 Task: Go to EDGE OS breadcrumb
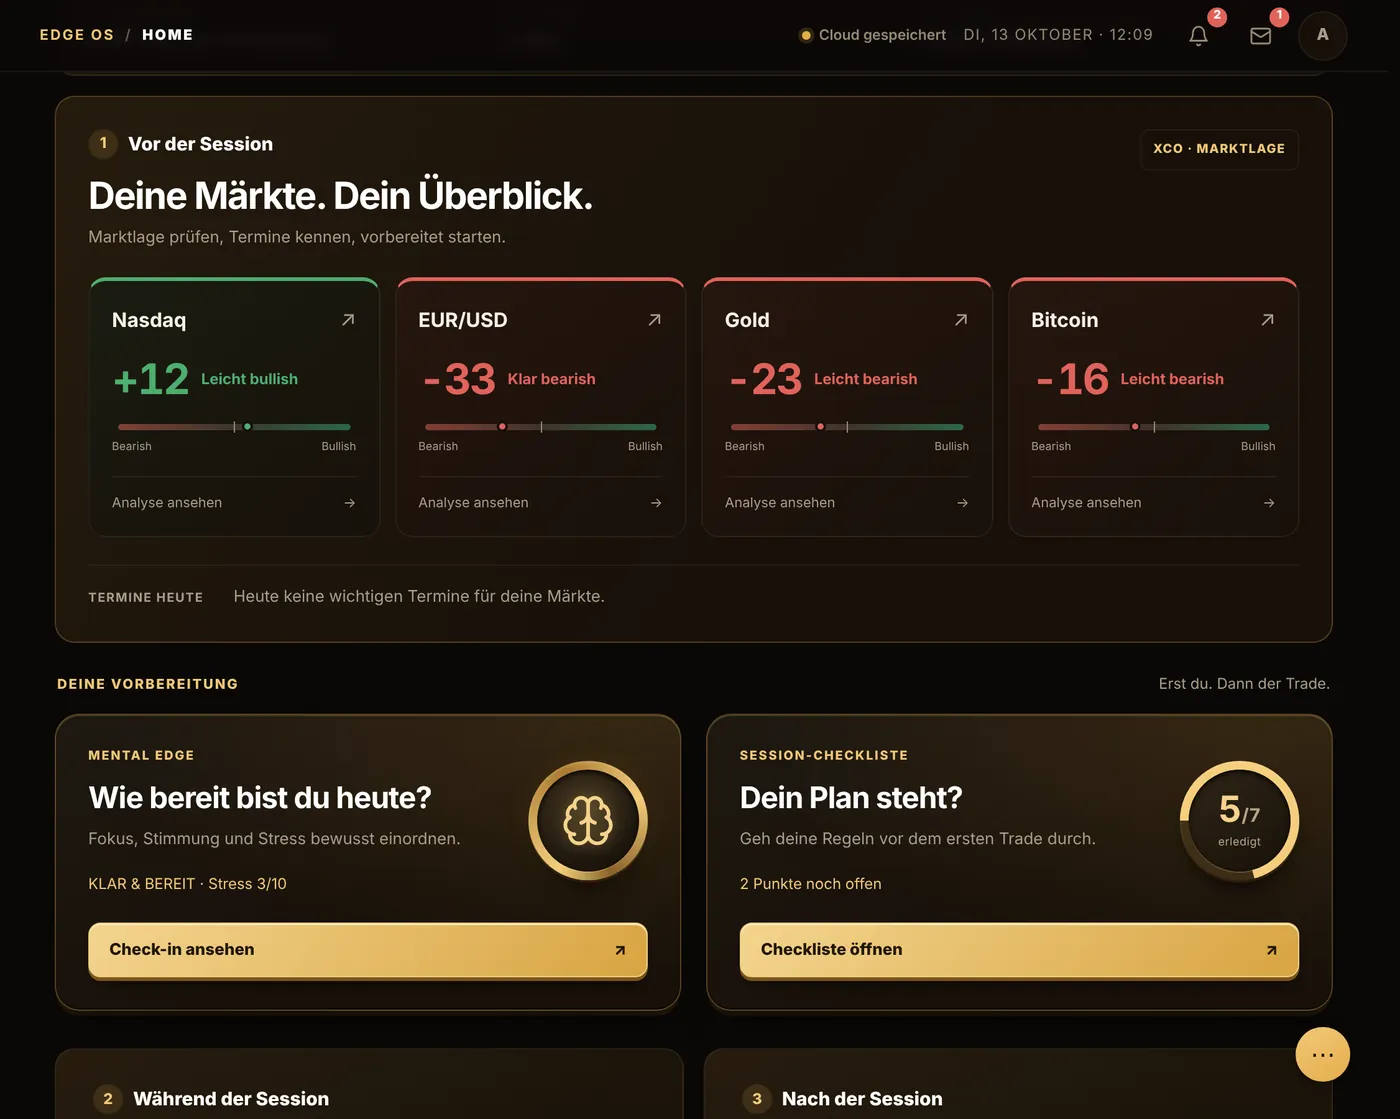(x=77, y=35)
